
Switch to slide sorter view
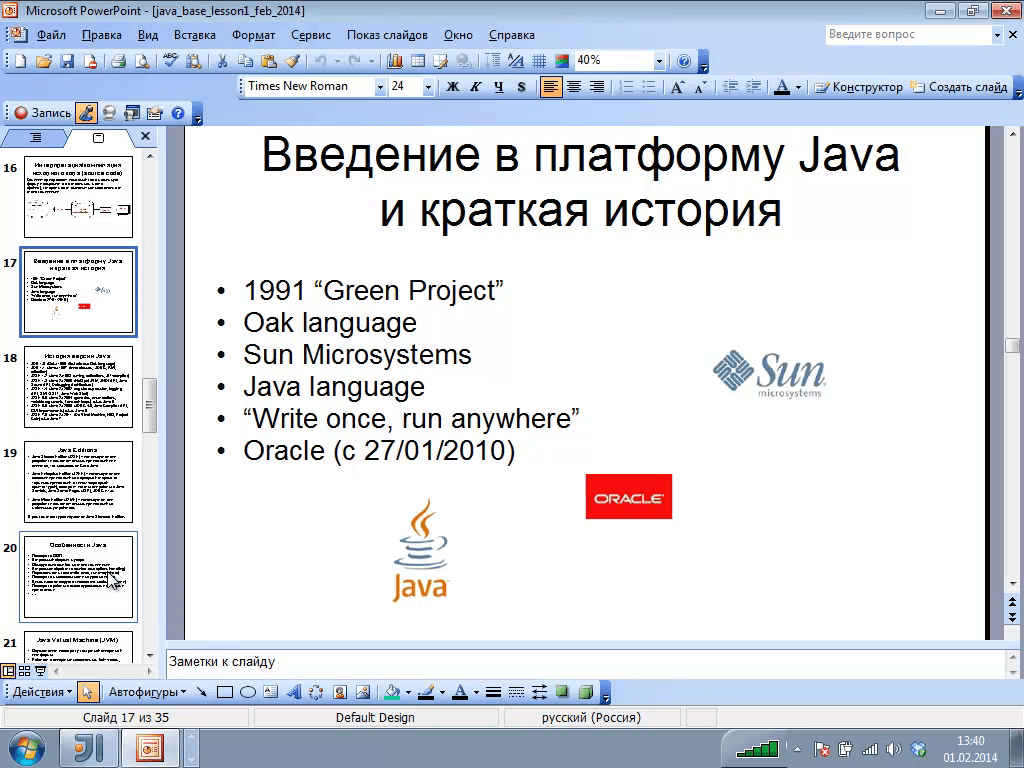[24, 671]
